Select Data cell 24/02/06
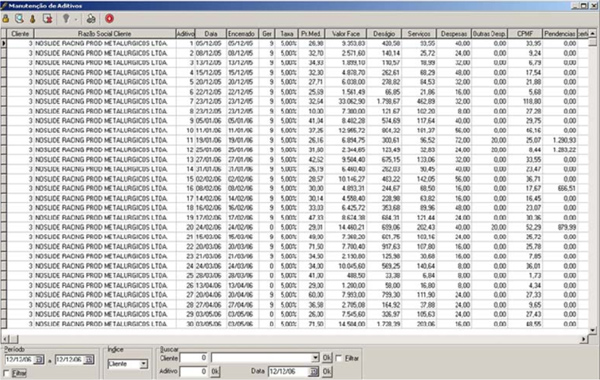 pyautogui.click(x=211, y=227)
